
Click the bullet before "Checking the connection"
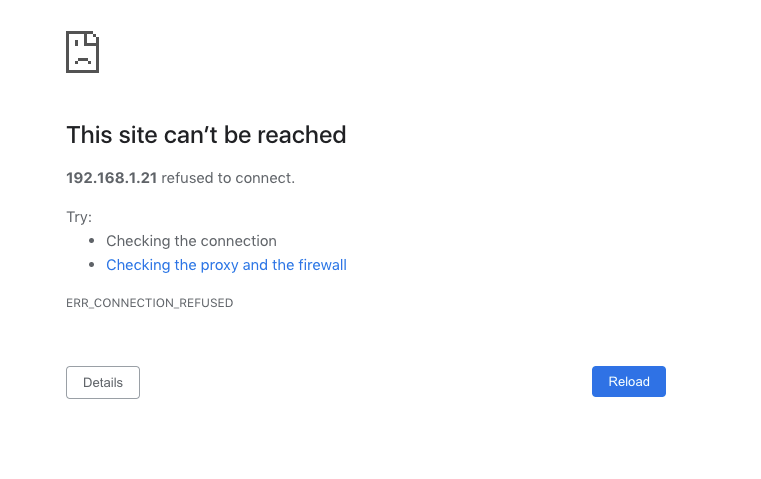click(x=92, y=241)
